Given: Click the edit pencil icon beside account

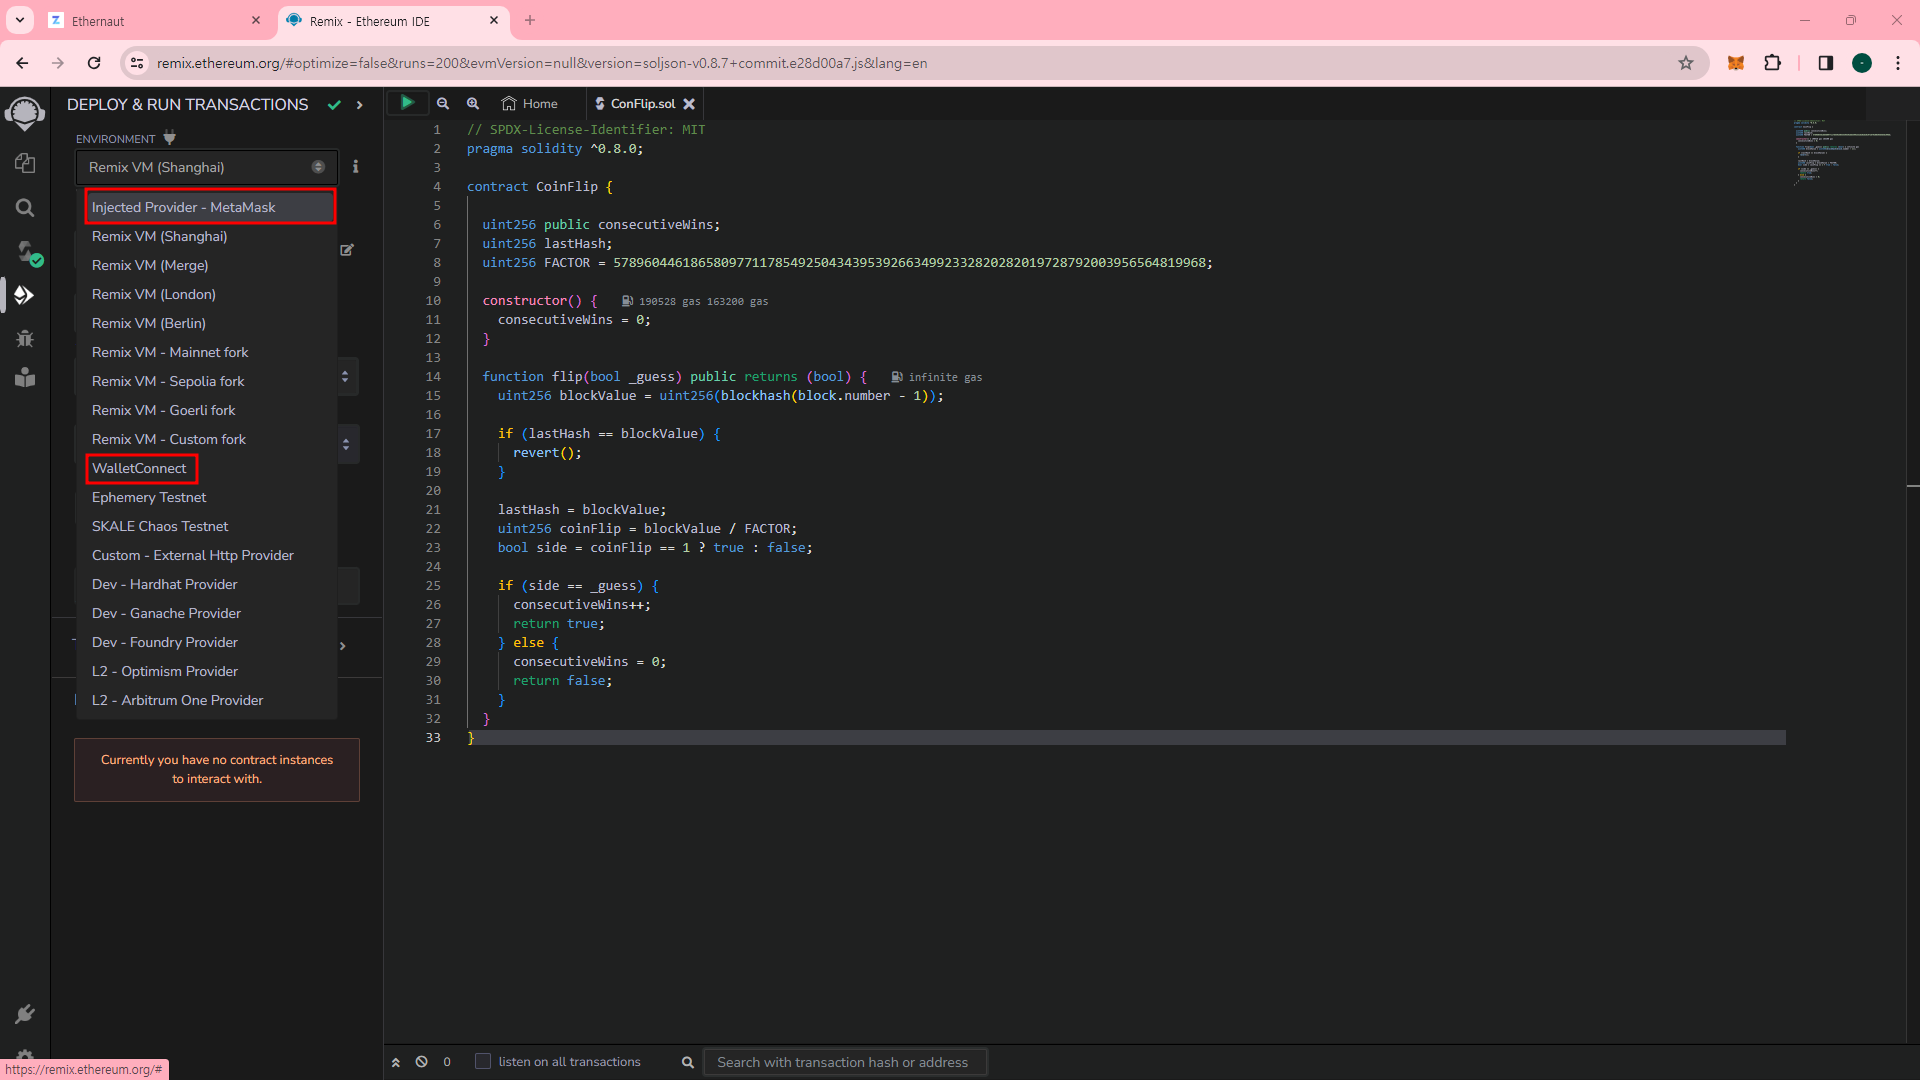Looking at the screenshot, I should coord(347,249).
